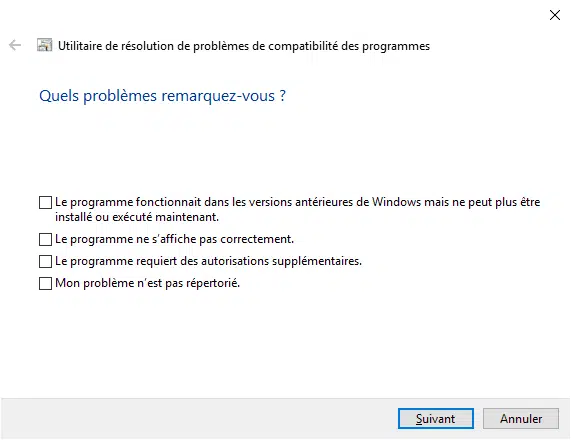Select the 'Mon problème n'est pas répertorié' checkbox
Viewport: 571px width, 440px height.
(45, 283)
